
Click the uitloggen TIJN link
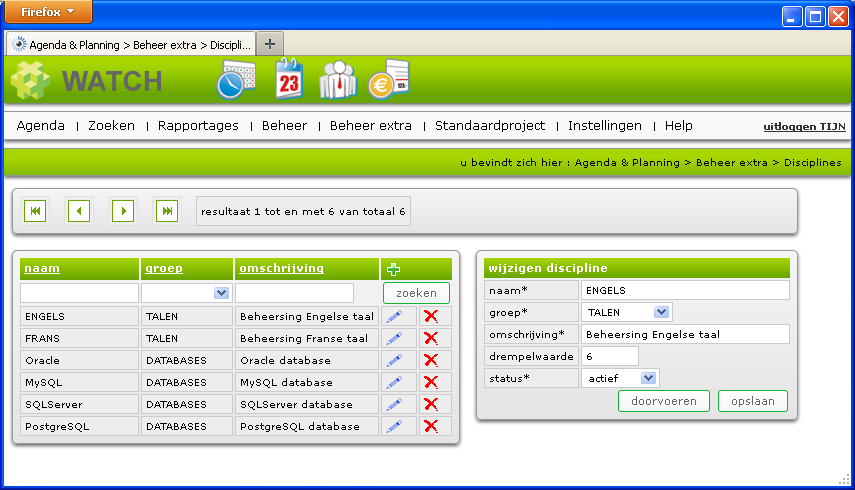[x=804, y=126]
